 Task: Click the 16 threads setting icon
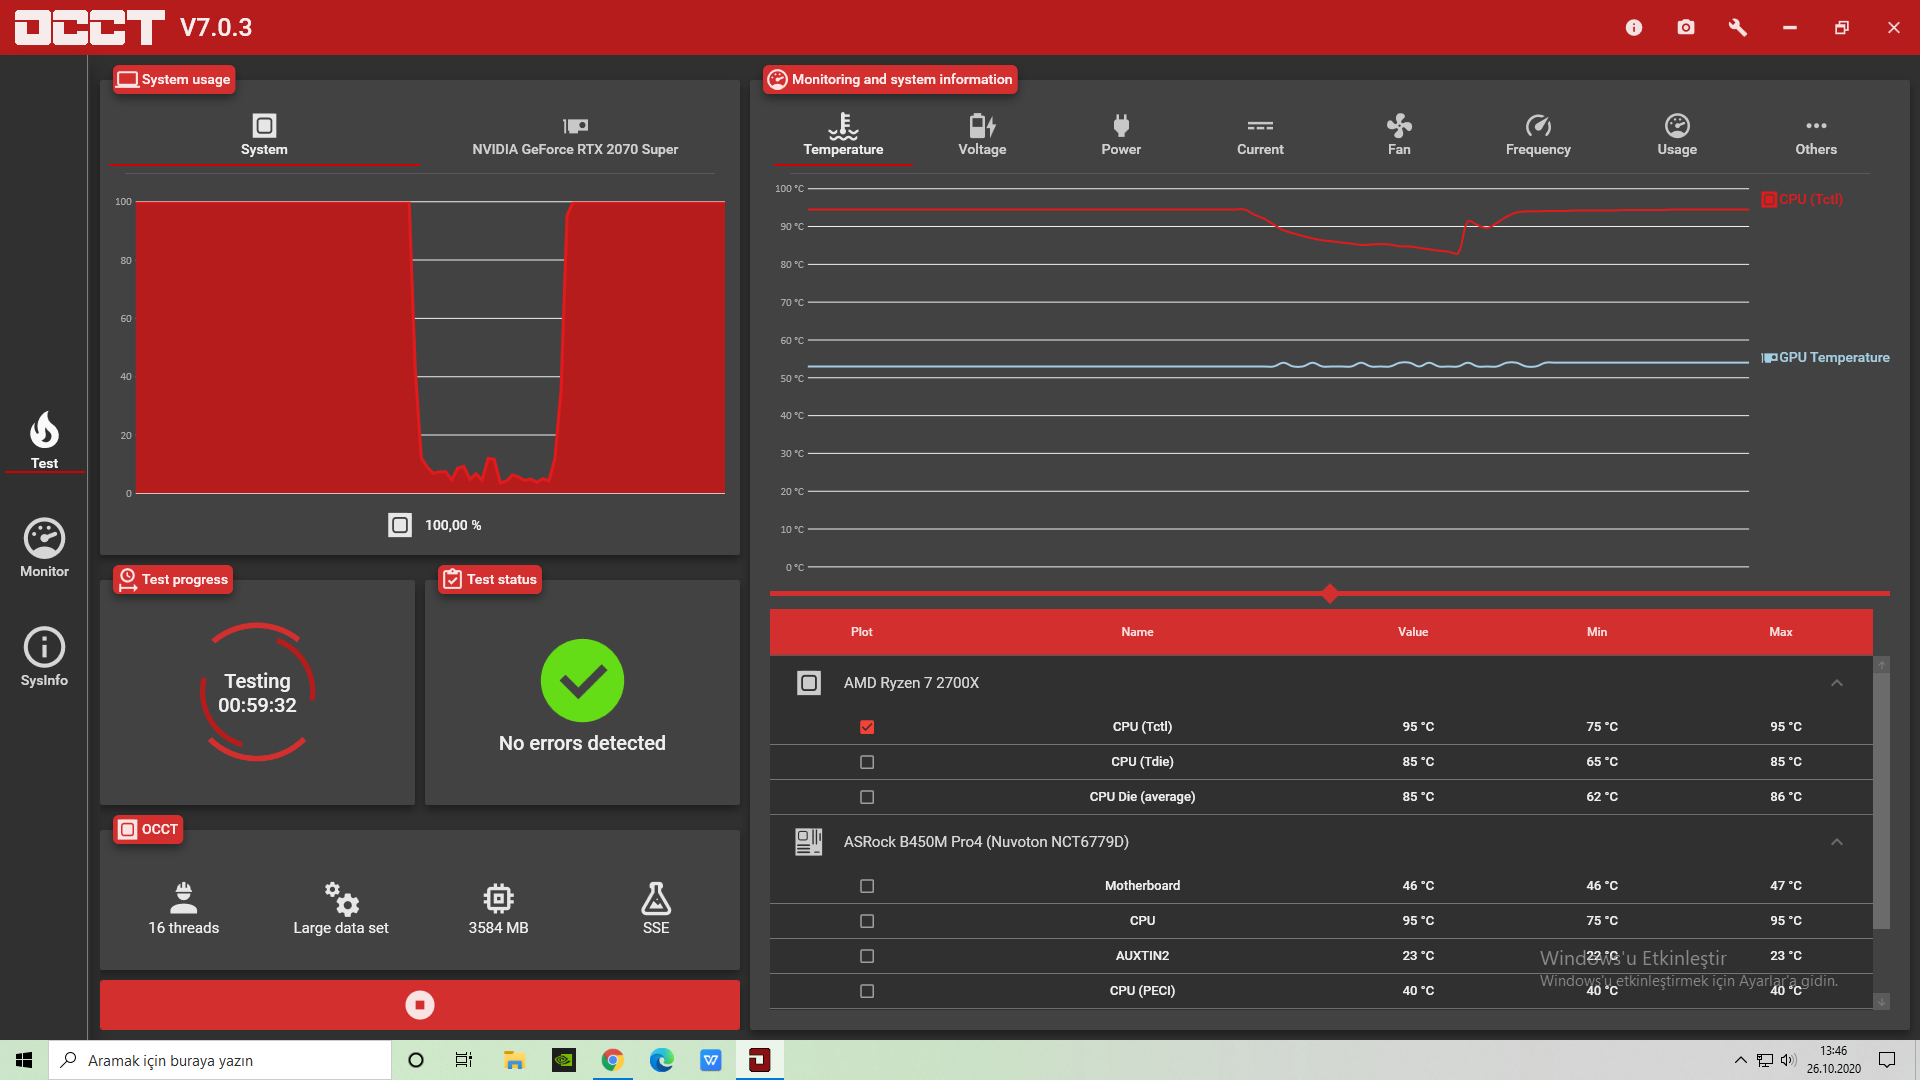[184, 898]
